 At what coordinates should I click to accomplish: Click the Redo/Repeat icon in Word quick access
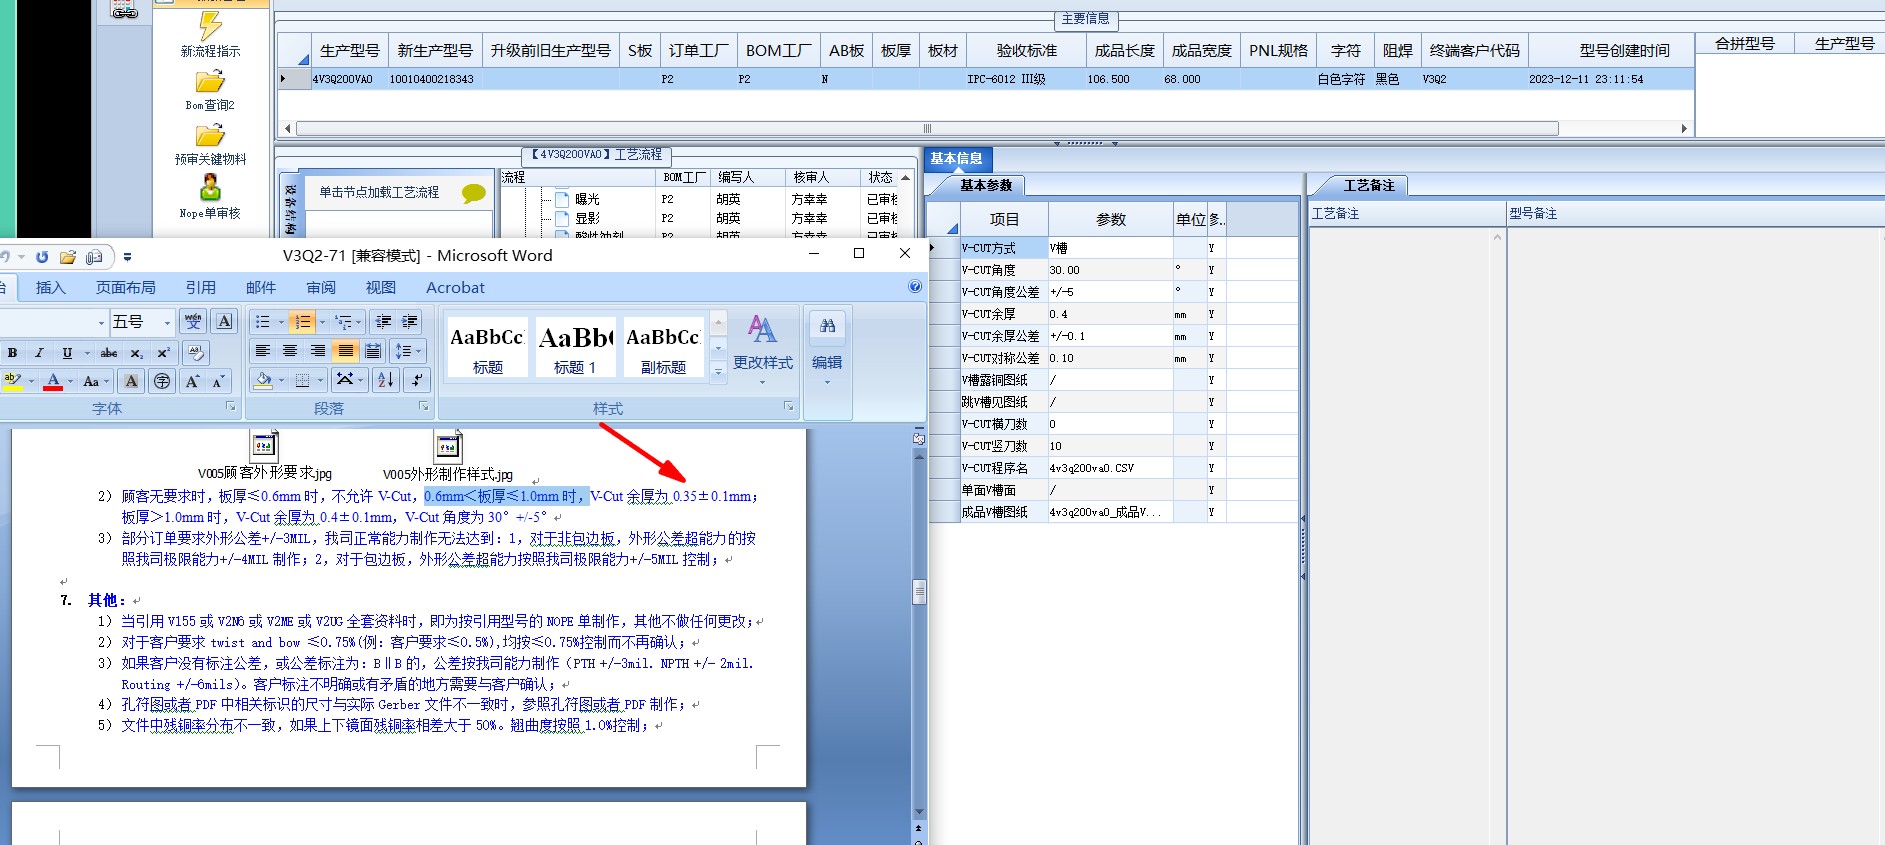pos(42,257)
